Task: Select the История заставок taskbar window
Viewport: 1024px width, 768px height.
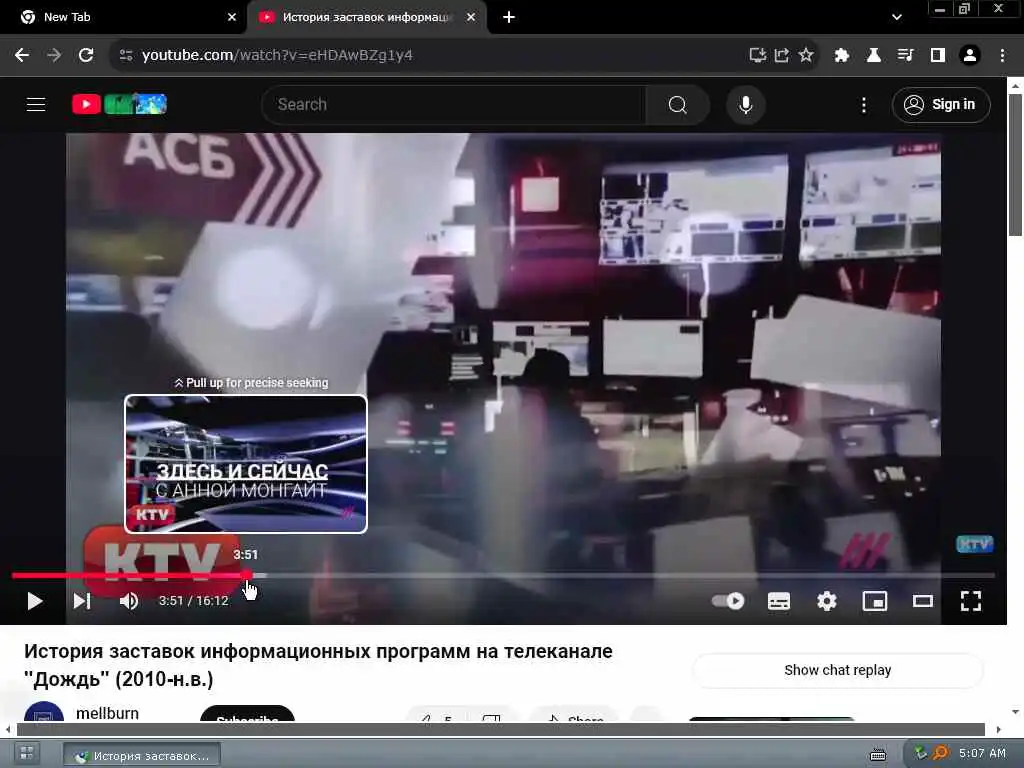Action: tap(142, 756)
